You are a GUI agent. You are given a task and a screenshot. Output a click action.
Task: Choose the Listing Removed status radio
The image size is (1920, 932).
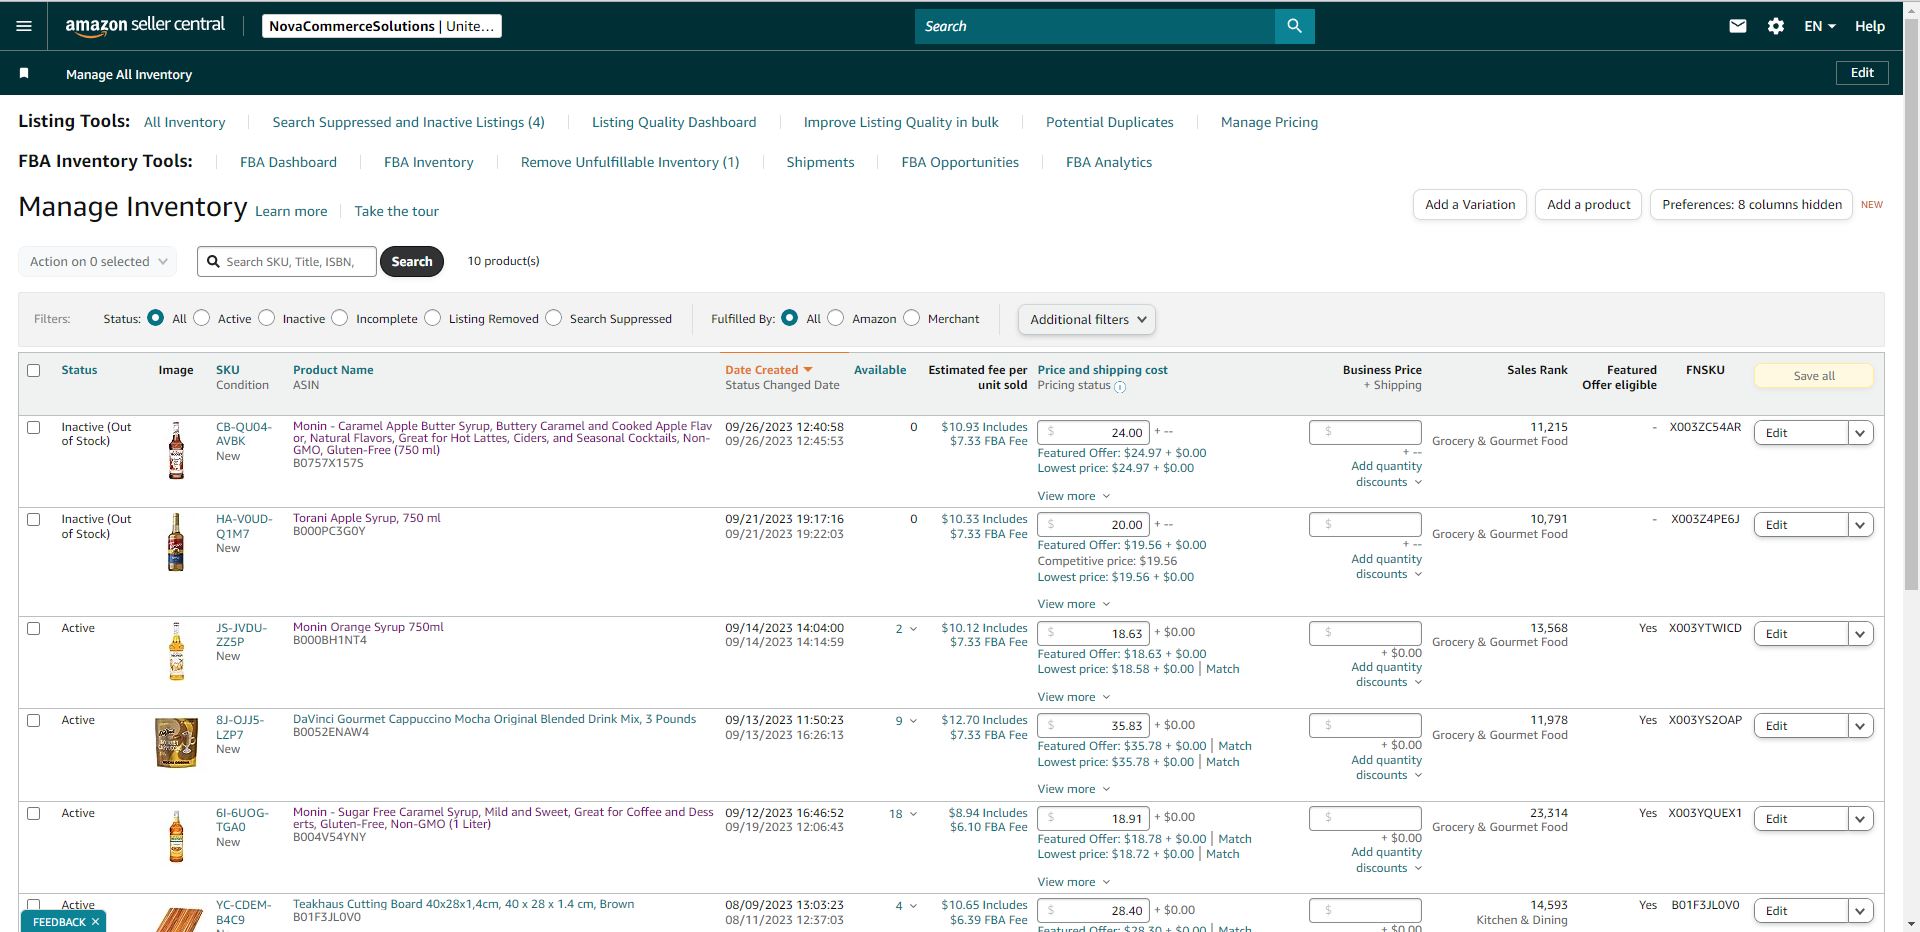[x=432, y=318]
